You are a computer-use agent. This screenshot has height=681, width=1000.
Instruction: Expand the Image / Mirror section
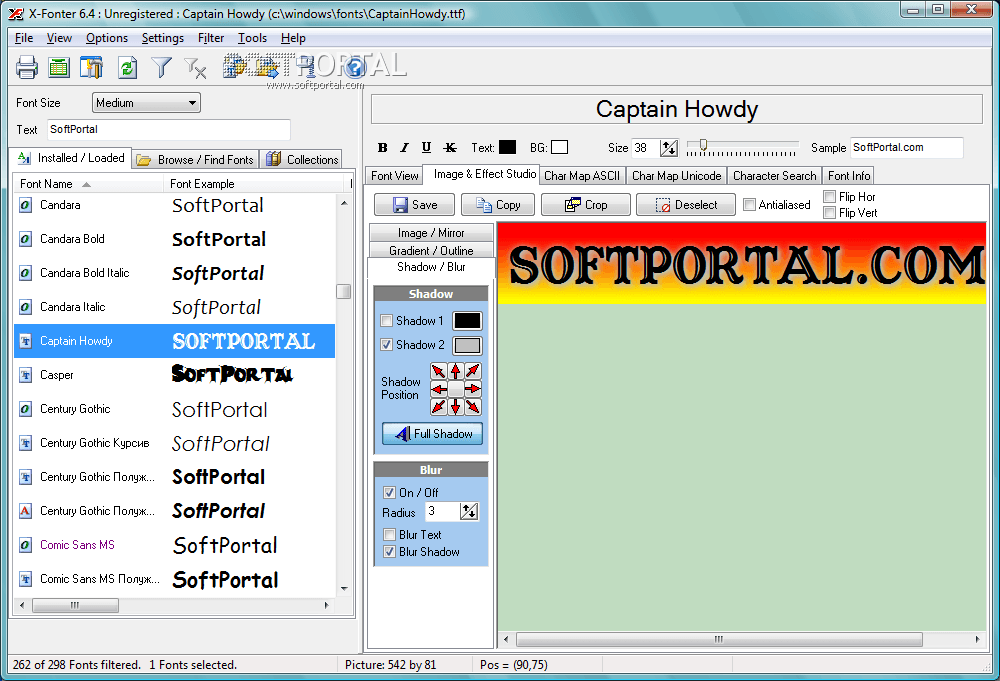(431, 233)
